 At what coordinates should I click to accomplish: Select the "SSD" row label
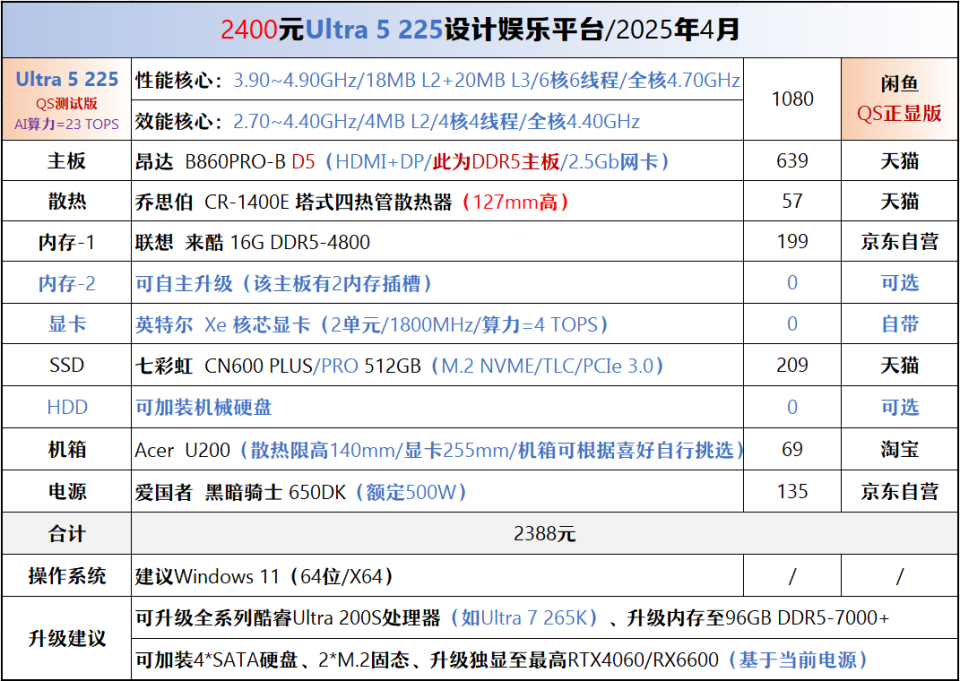pyautogui.click(x=67, y=366)
